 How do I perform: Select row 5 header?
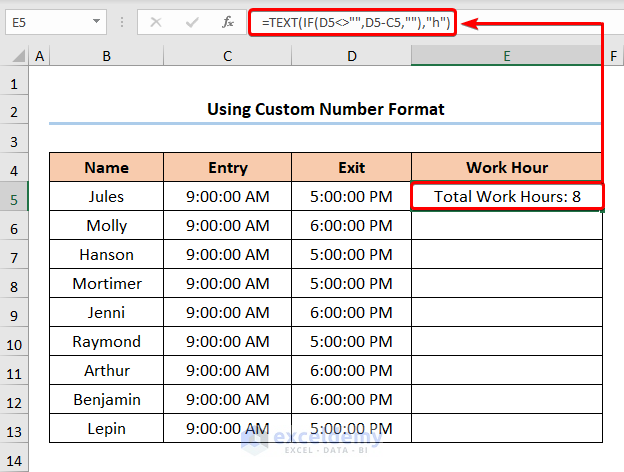(x=15, y=196)
